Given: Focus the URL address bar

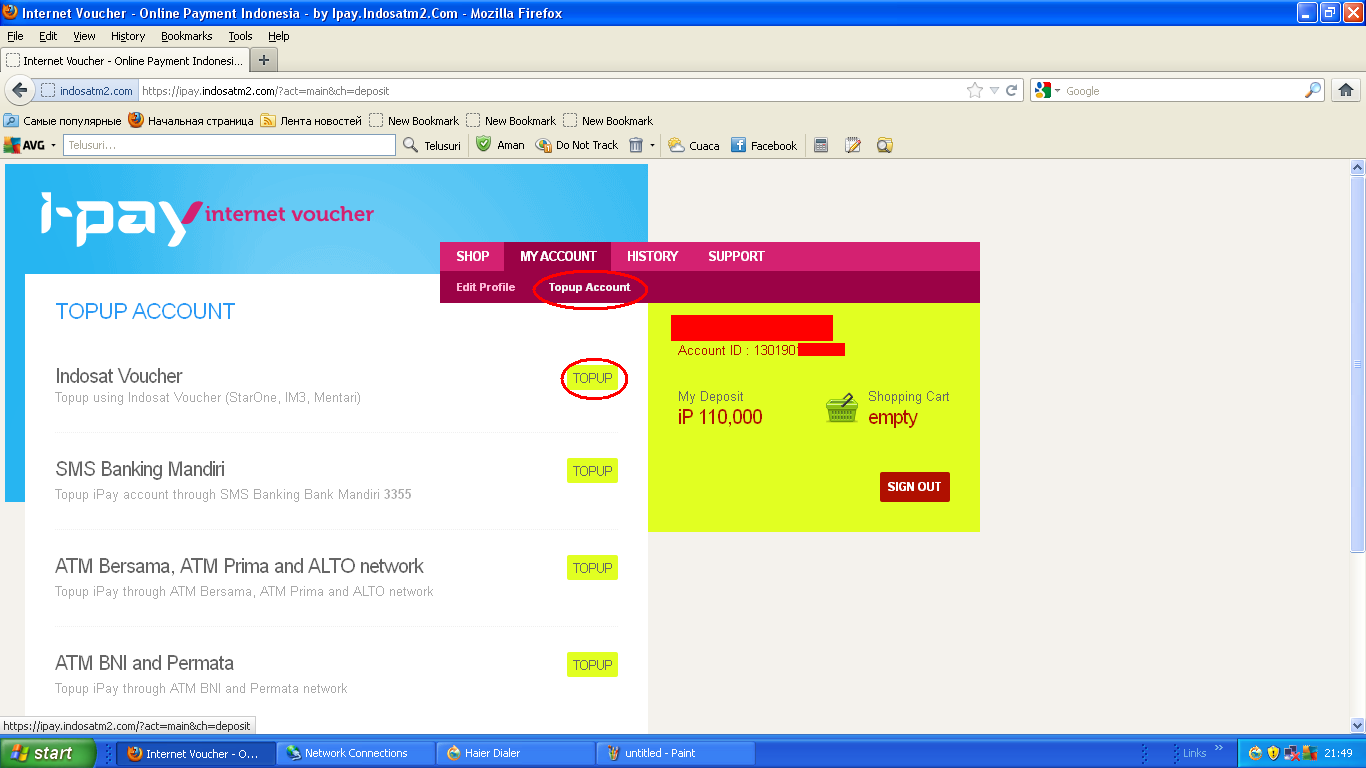Looking at the screenshot, I should coord(550,90).
